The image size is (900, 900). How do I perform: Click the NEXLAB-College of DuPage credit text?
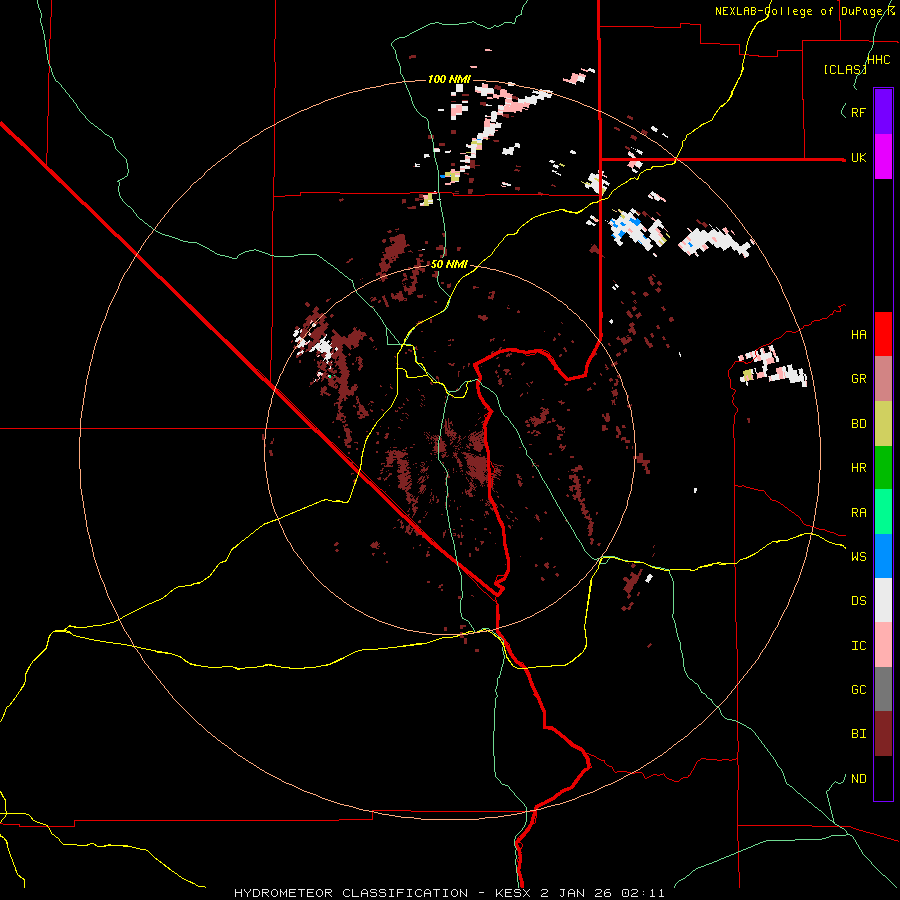tap(802, 11)
